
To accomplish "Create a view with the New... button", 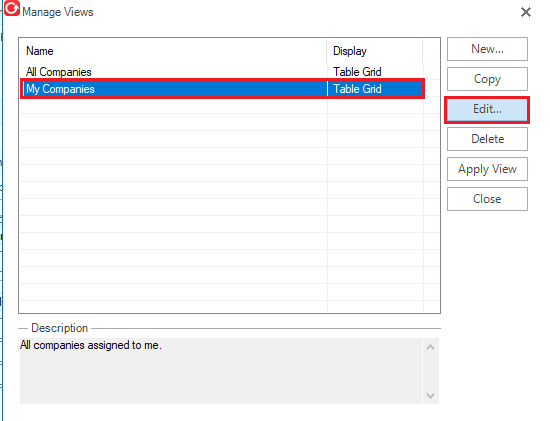I will point(487,49).
